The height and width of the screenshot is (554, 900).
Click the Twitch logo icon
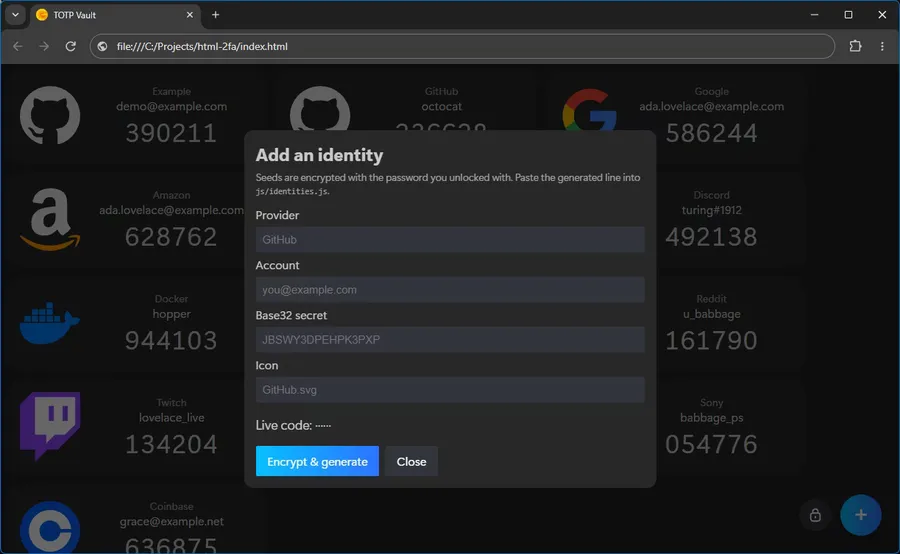tap(50, 426)
